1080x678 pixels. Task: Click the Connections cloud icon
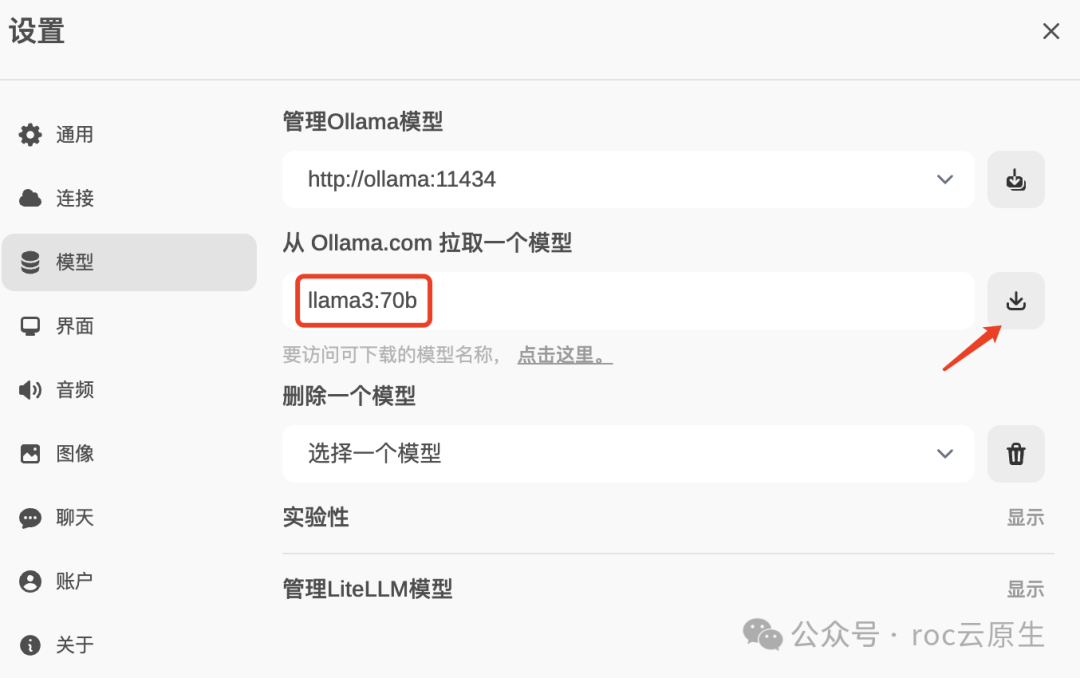[31, 198]
